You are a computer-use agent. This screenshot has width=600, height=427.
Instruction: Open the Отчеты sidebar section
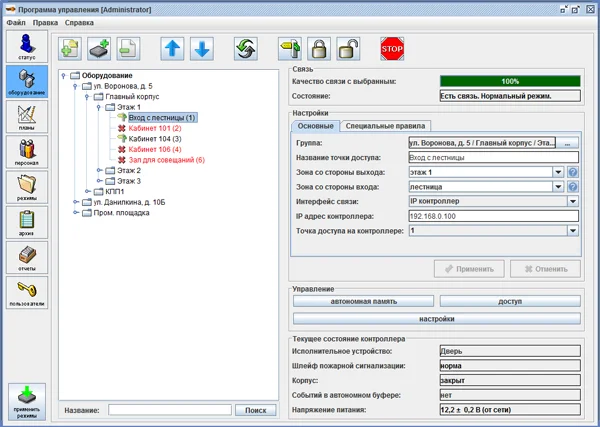[26, 258]
